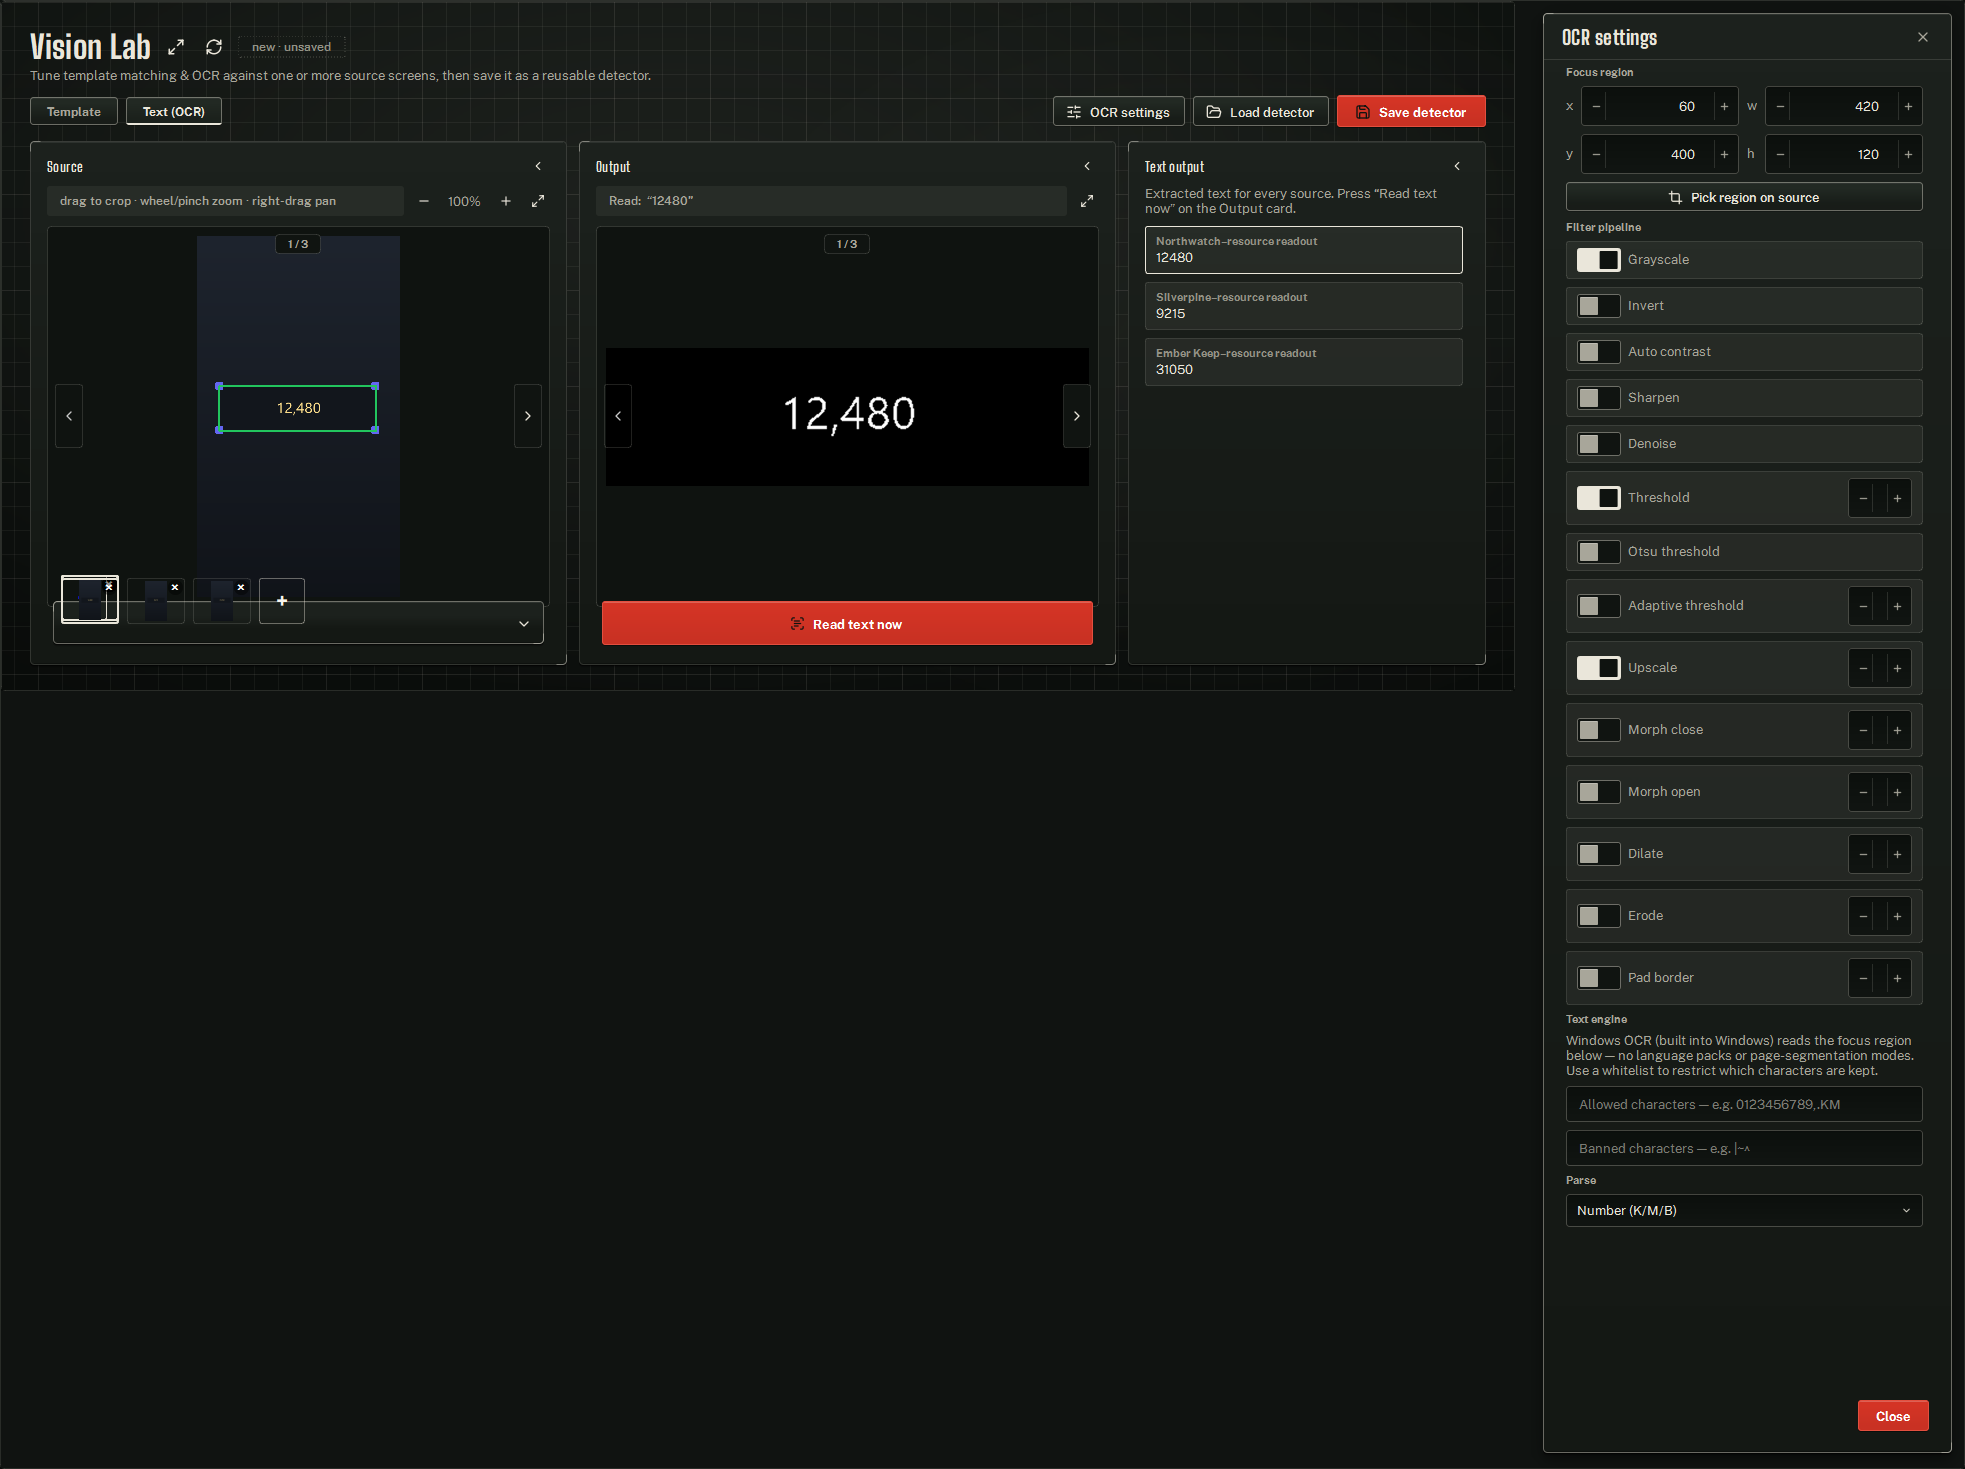The image size is (1965, 1469).
Task: Zoom in the source view
Action: [x=506, y=201]
